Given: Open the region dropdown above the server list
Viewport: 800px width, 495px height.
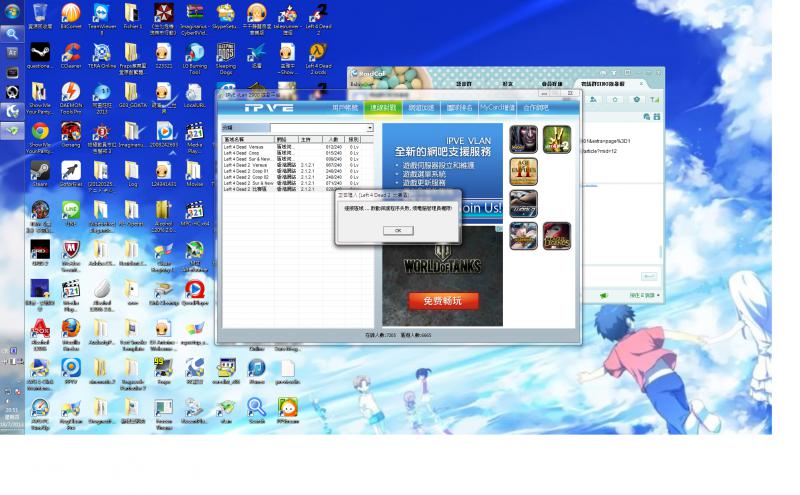Looking at the screenshot, I should [x=368, y=128].
